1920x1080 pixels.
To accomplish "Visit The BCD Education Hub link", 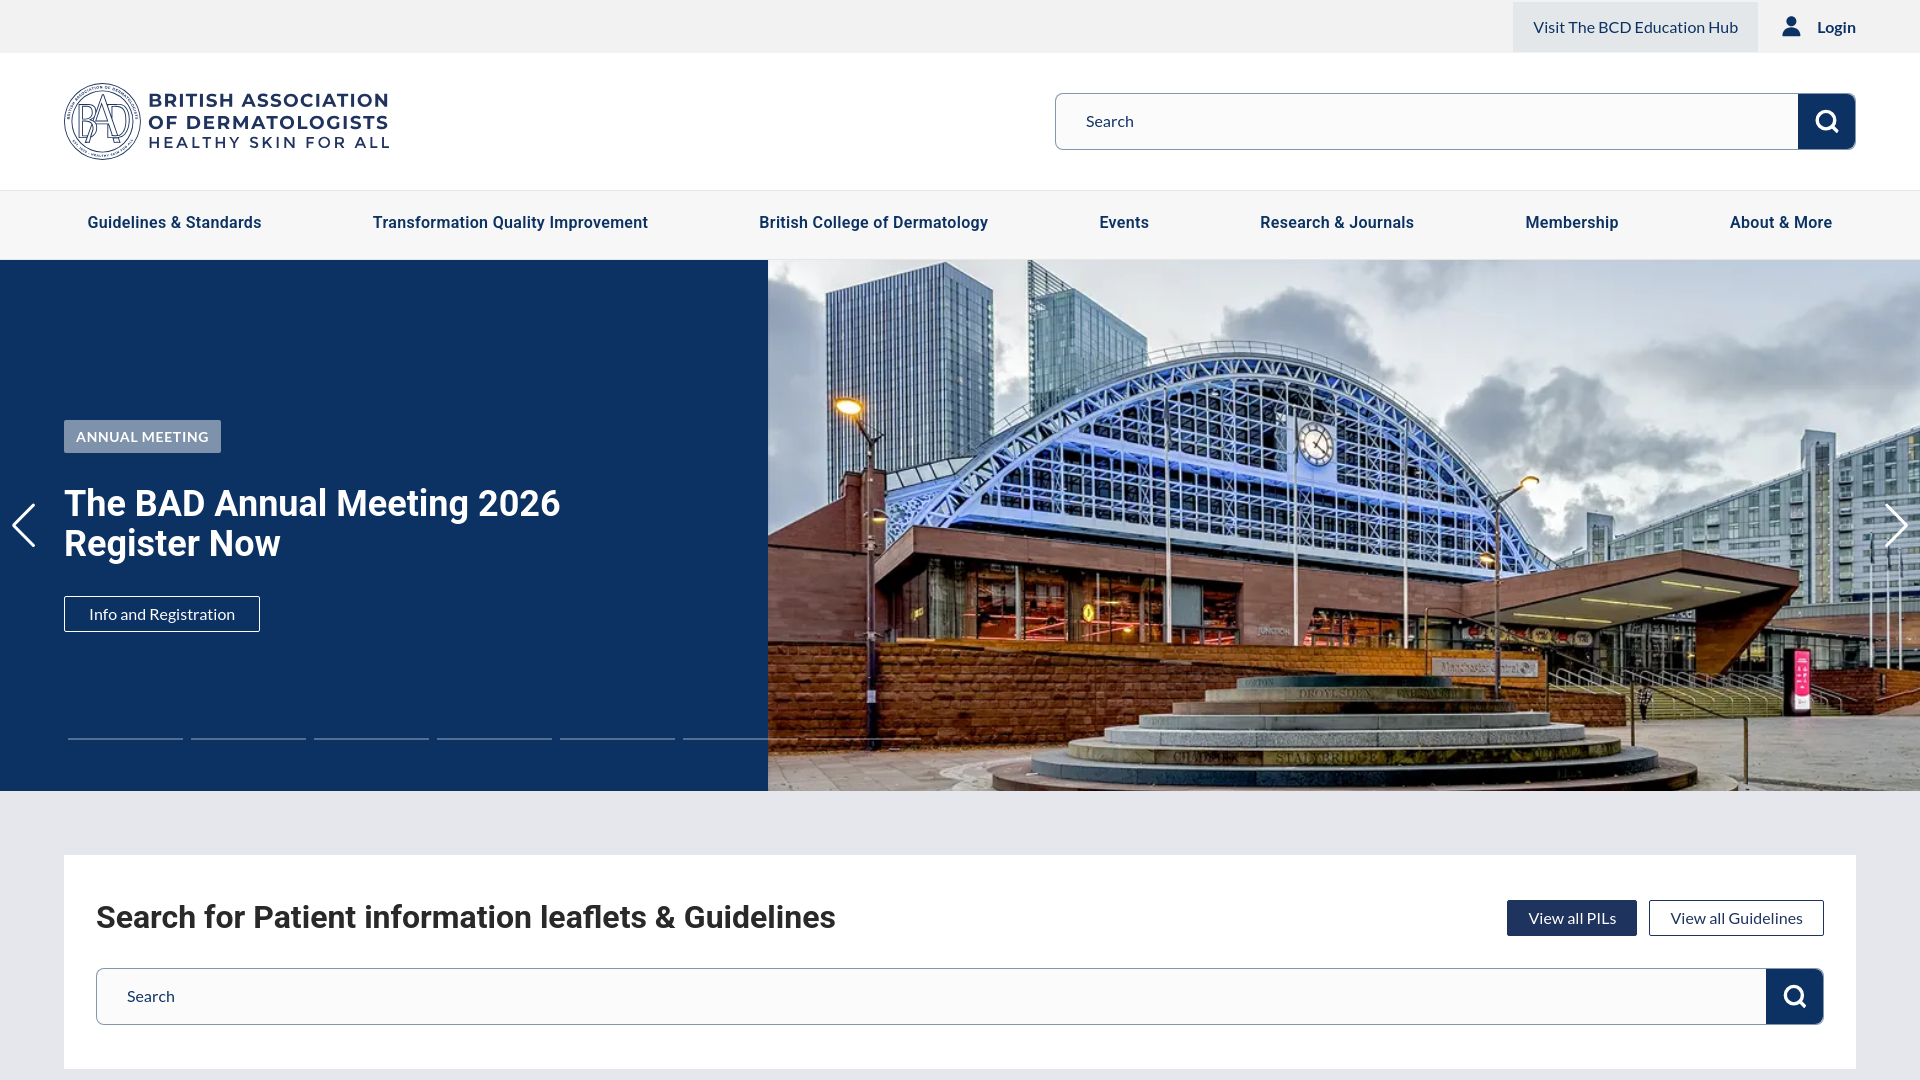I will point(1635,27).
